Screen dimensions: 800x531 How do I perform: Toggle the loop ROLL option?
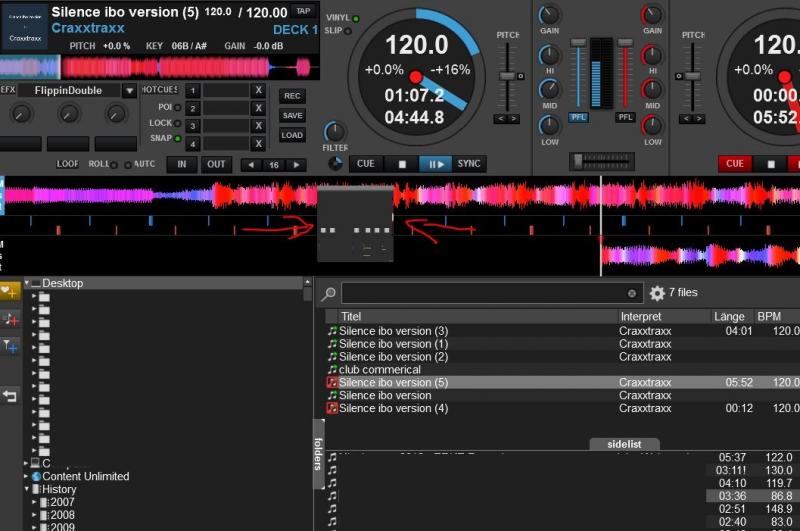click(114, 165)
